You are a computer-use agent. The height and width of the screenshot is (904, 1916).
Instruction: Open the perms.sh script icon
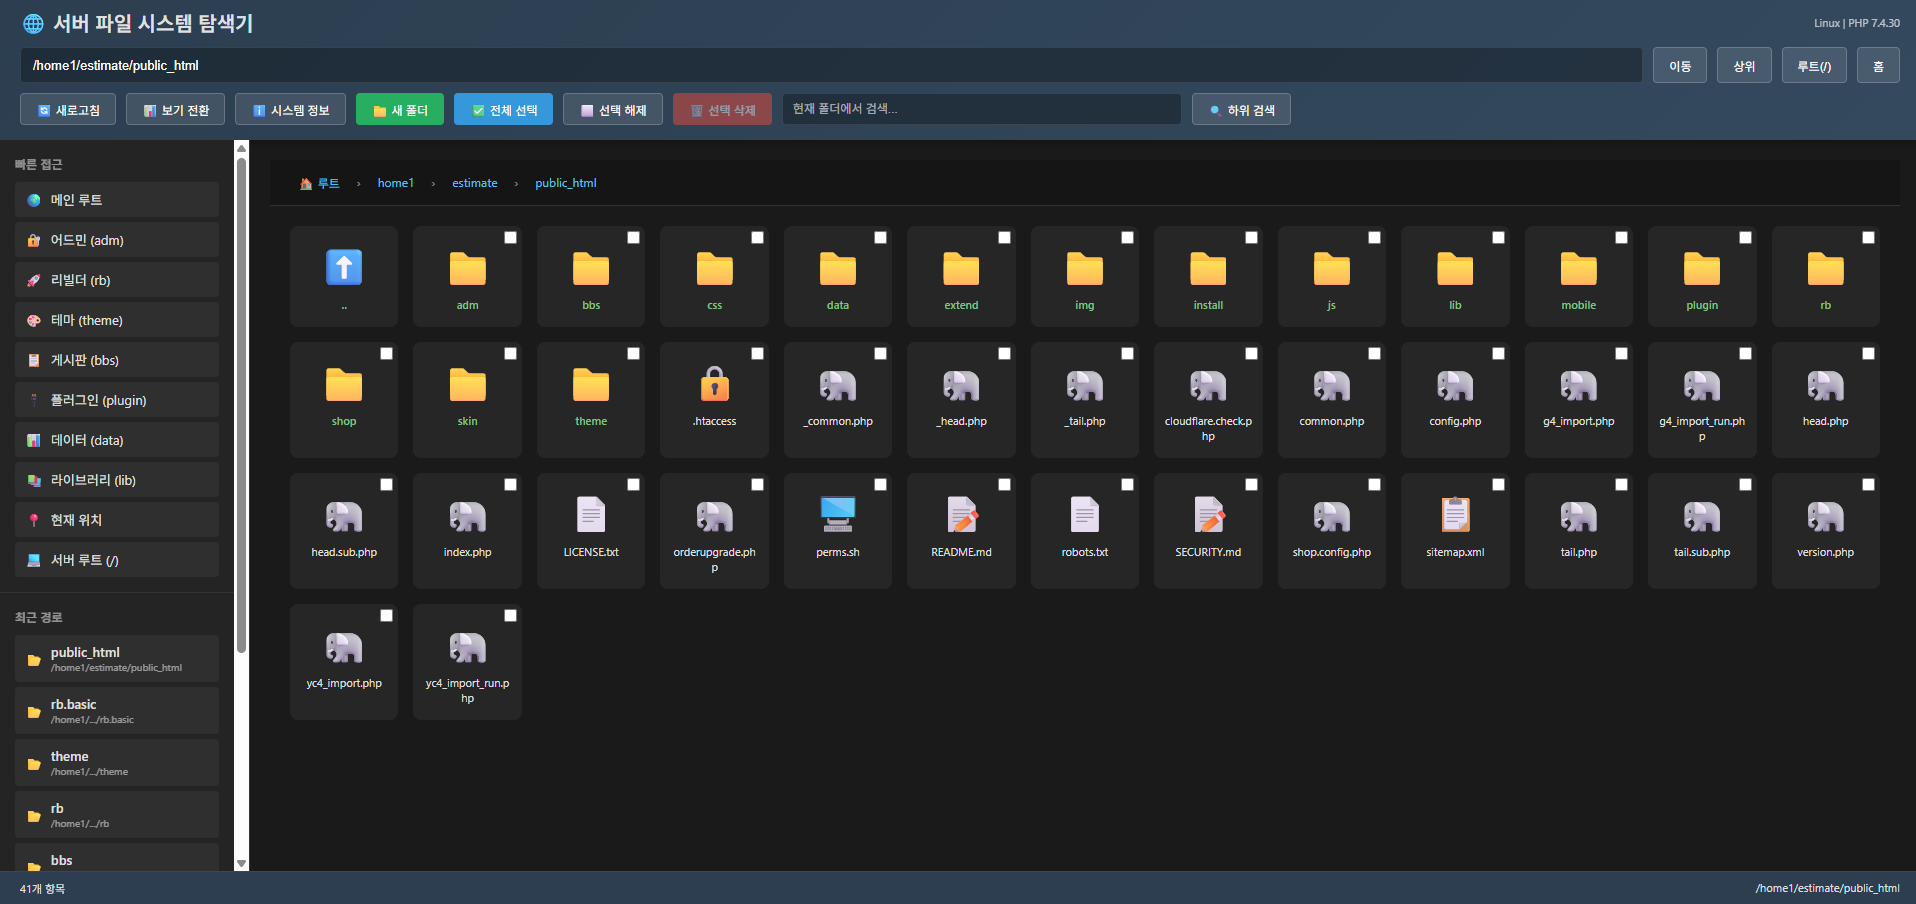click(837, 515)
